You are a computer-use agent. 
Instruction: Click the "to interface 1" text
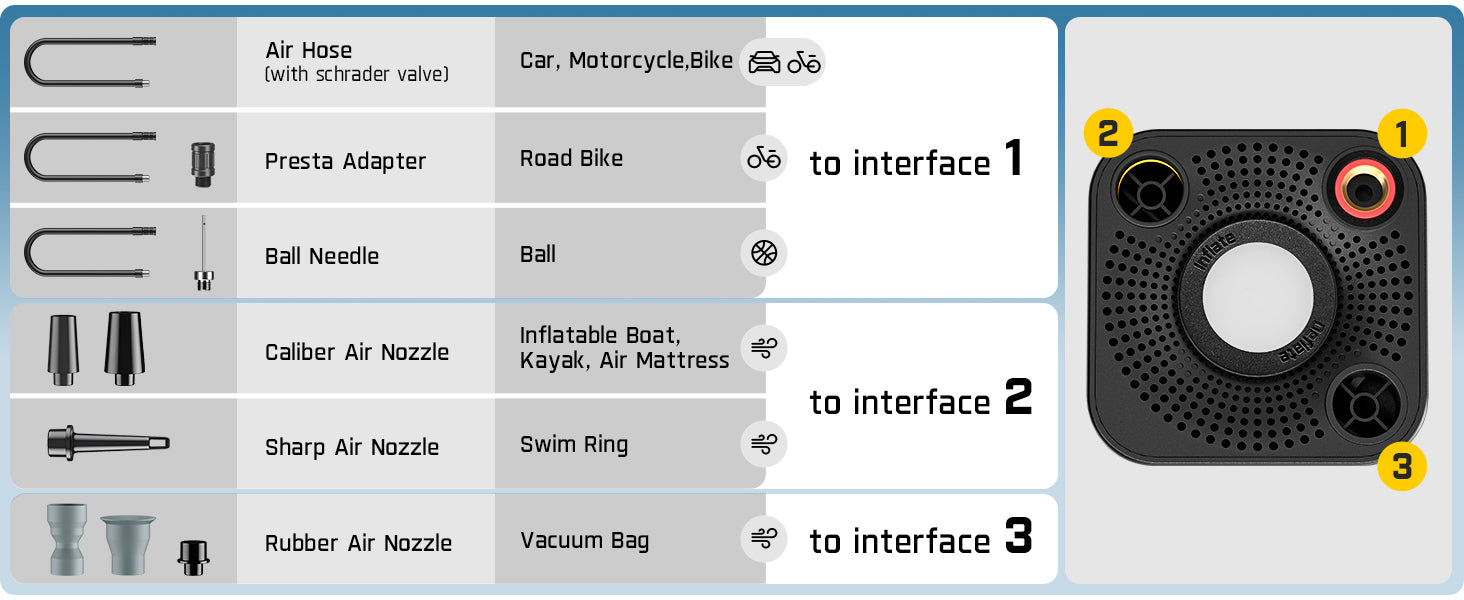coord(916,160)
